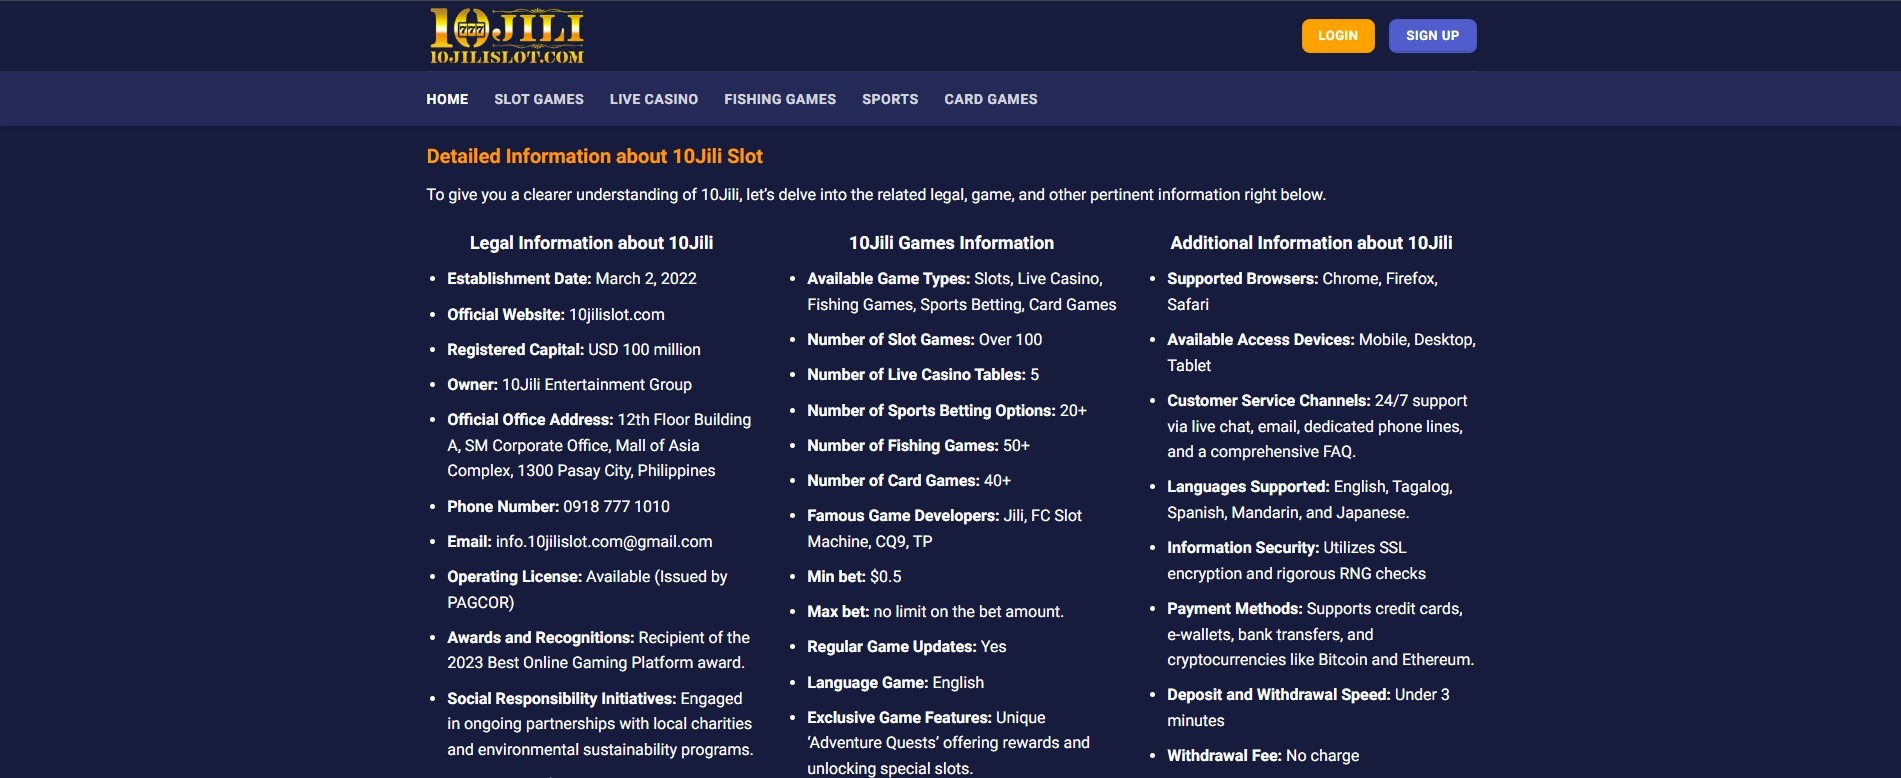Click 'Phone Number: 0918 777 1010'
The image size is (1901, 778).
558,506
